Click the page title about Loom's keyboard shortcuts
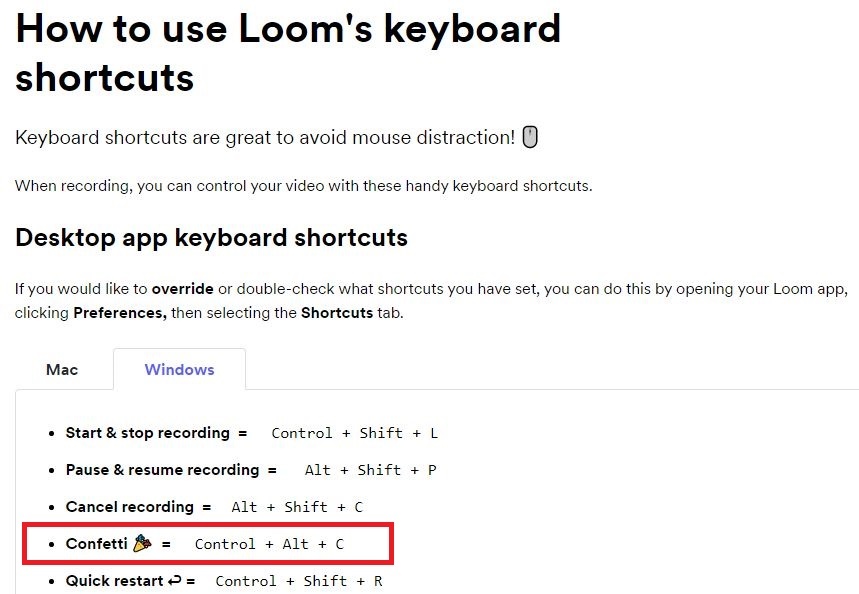This screenshot has height=594, width=859. (x=288, y=53)
